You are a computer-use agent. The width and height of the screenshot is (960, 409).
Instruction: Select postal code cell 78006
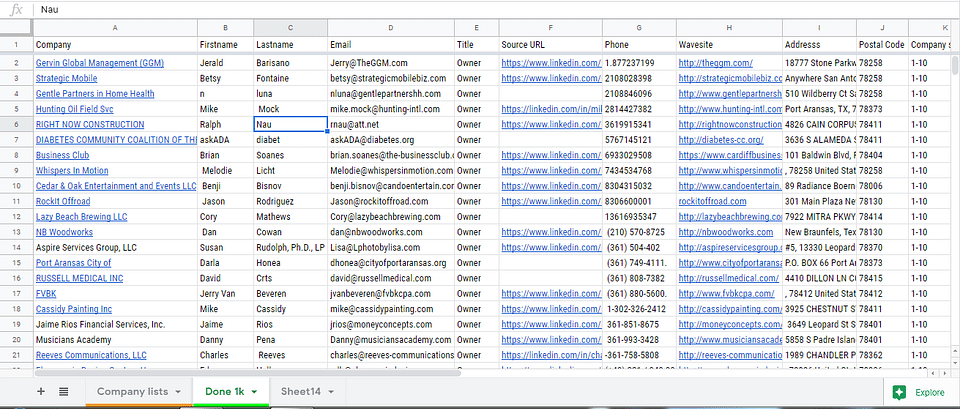tap(882, 186)
